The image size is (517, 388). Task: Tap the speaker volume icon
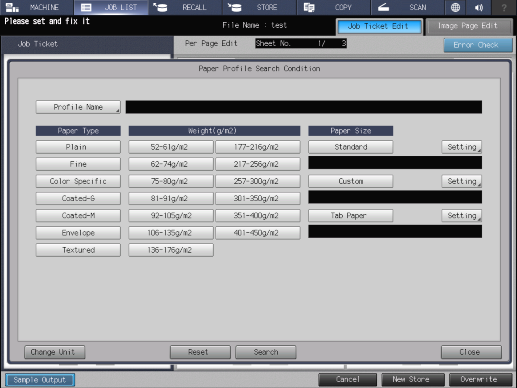(x=479, y=7)
